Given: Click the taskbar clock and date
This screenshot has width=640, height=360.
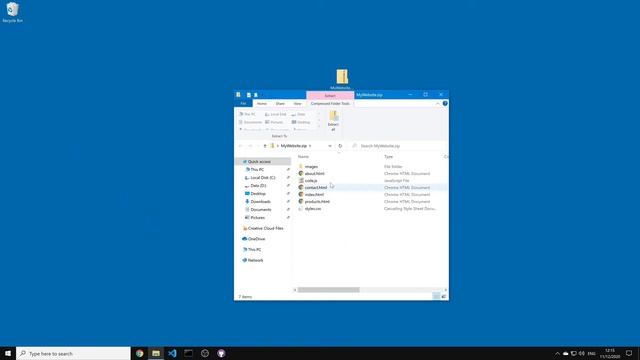Looking at the screenshot, I should click(x=610, y=353).
